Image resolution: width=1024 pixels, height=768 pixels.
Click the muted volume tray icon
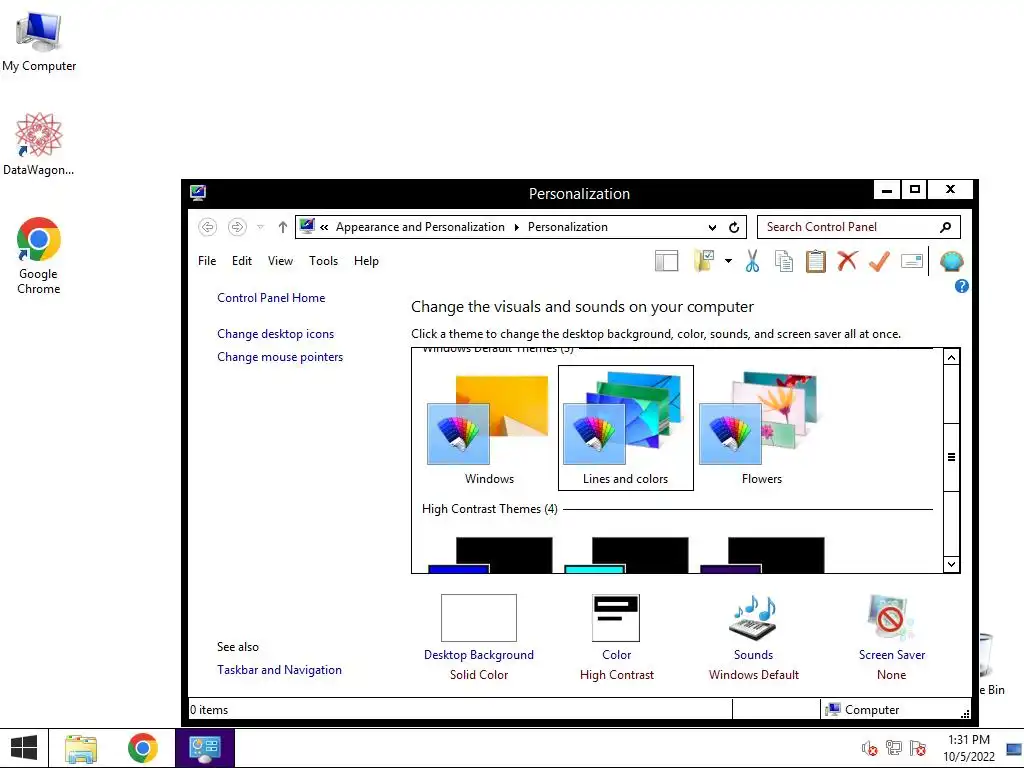coord(869,748)
